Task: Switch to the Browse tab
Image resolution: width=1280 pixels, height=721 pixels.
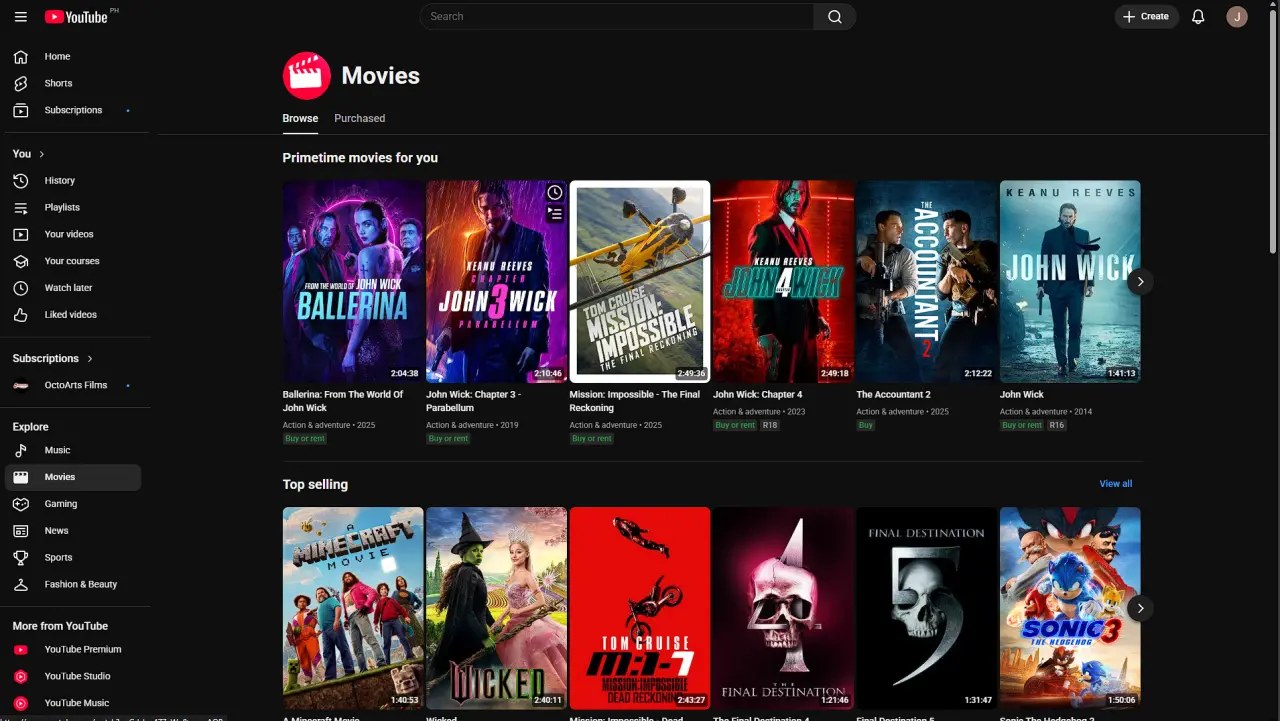Action: pyautogui.click(x=300, y=118)
